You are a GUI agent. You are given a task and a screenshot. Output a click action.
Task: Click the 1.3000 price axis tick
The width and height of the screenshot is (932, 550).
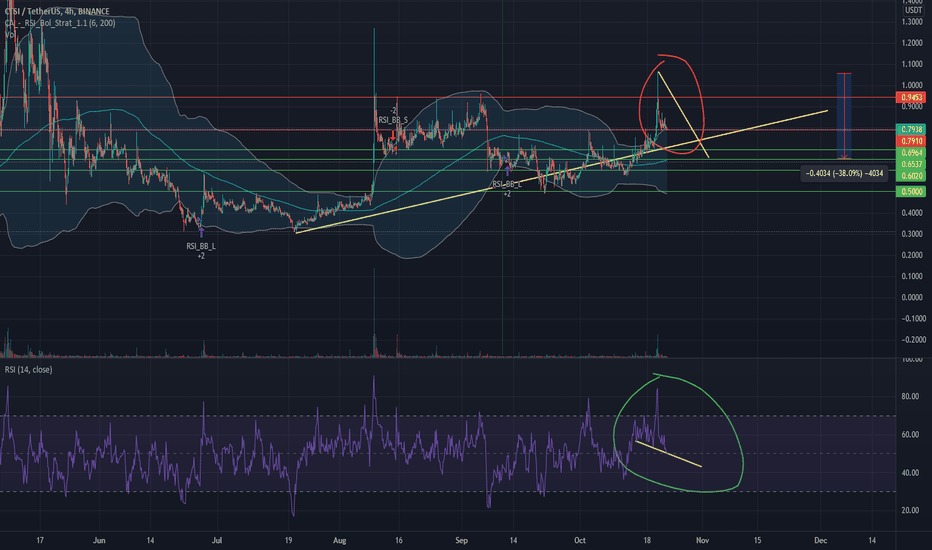tap(912, 22)
